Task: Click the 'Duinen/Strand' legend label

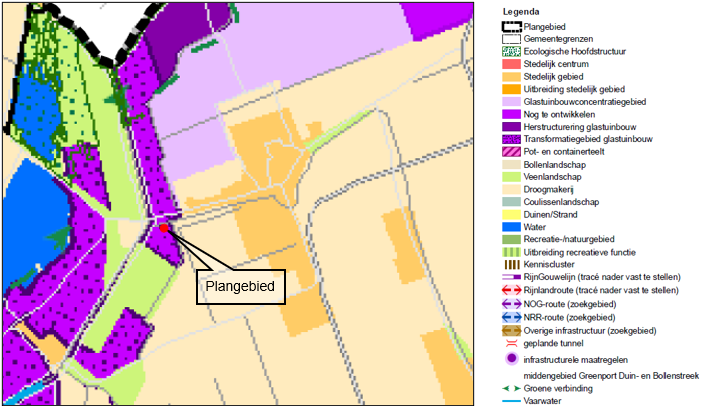Action: [x=550, y=215]
